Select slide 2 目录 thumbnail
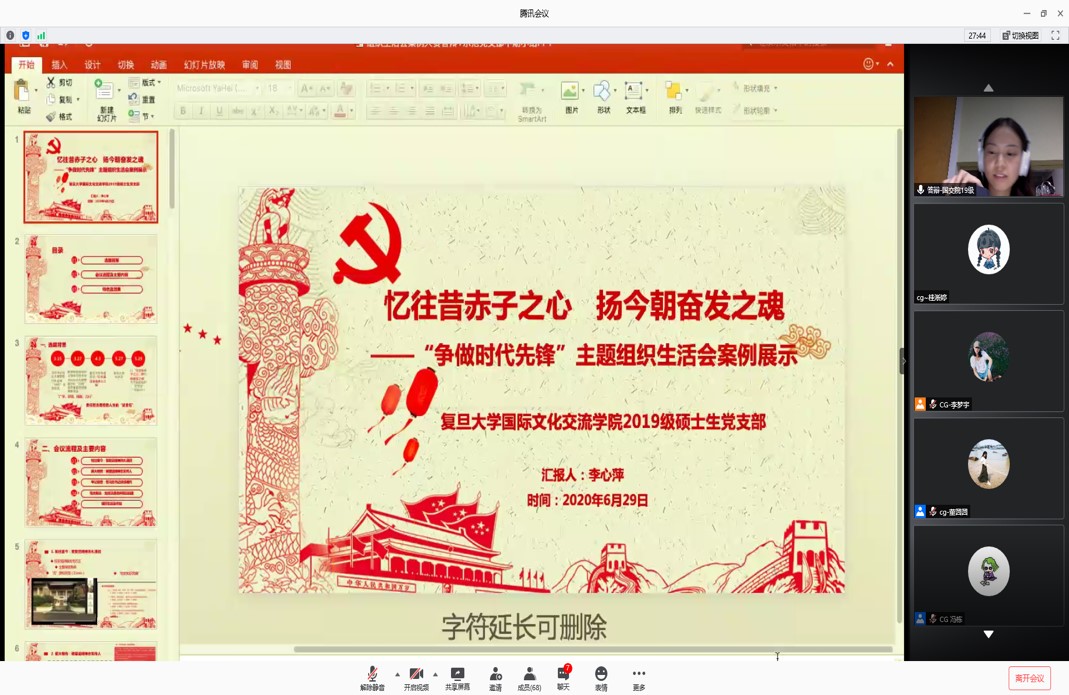Viewport: 1069px width, 695px height. click(91, 279)
